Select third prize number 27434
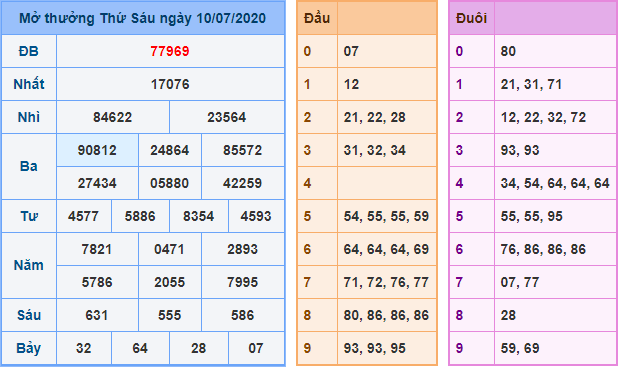This screenshot has width=619, height=367. pyautogui.click(x=97, y=184)
